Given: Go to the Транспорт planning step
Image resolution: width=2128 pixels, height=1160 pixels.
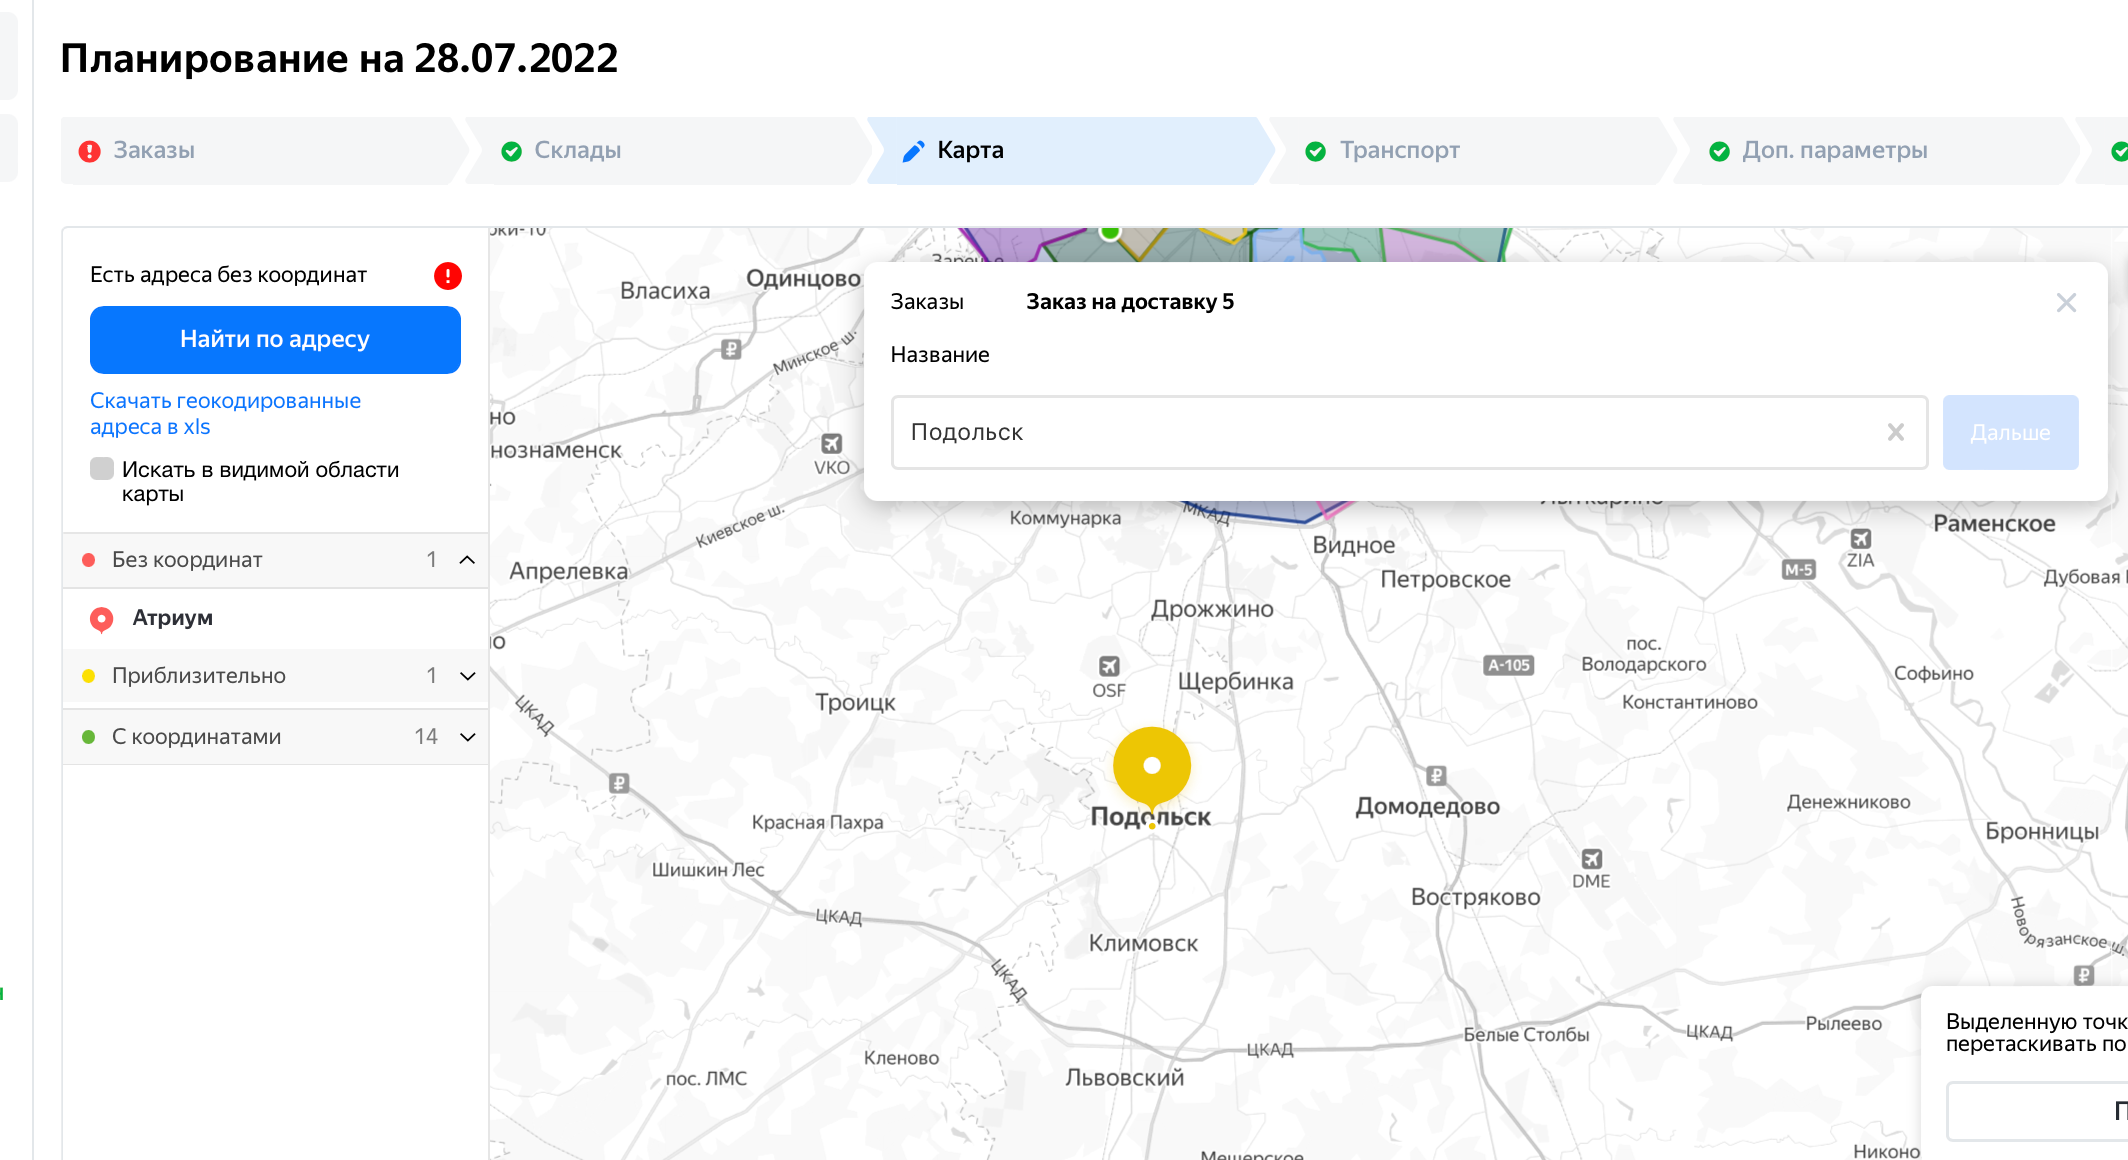Looking at the screenshot, I should coord(1472,151).
